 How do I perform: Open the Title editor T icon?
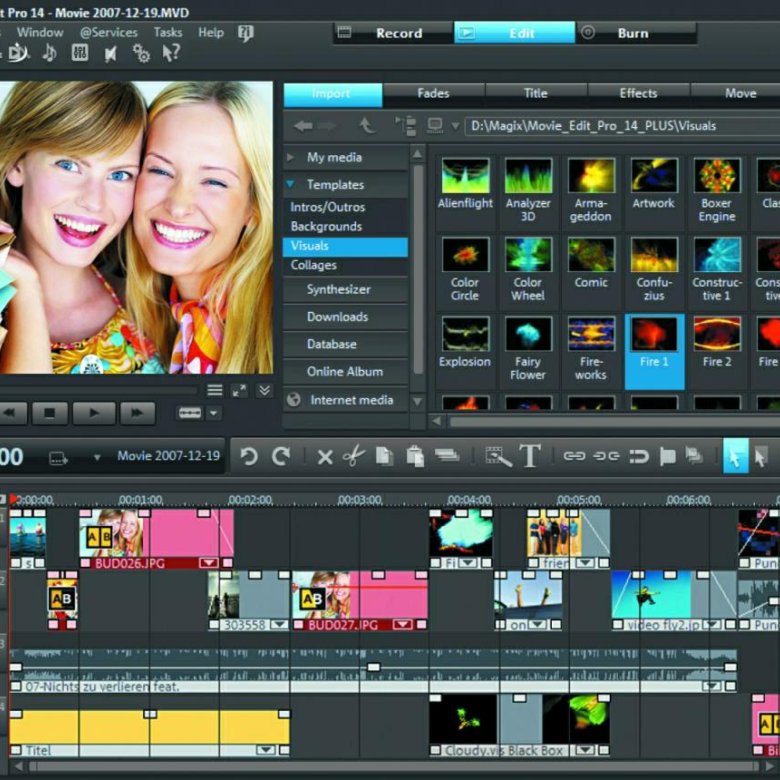click(x=530, y=457)
